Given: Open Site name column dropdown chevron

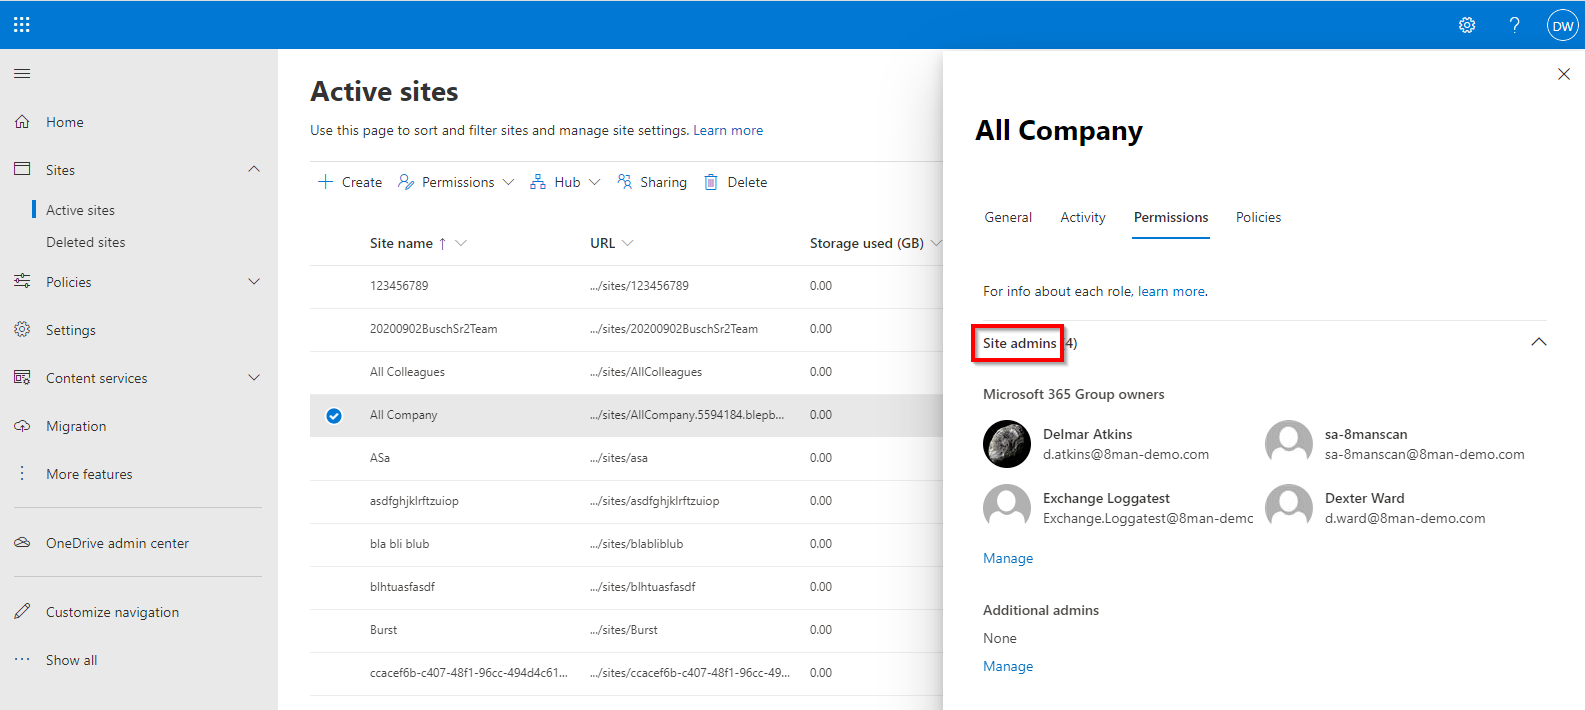Looking at the screenshot, I should (461, 243).
